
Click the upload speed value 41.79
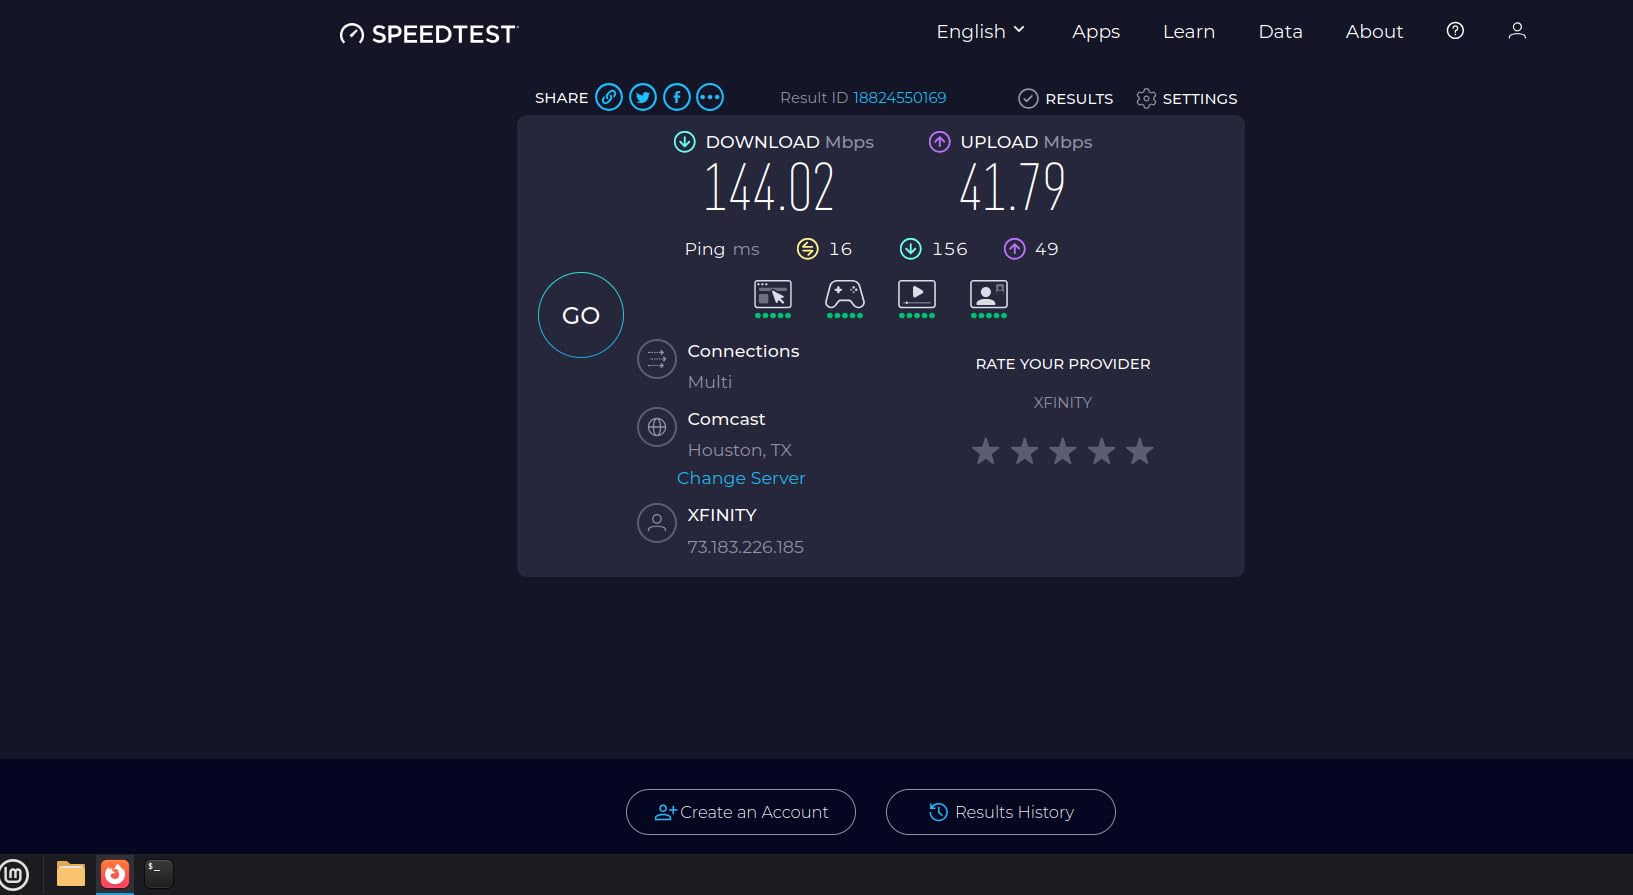[1012, 187]
